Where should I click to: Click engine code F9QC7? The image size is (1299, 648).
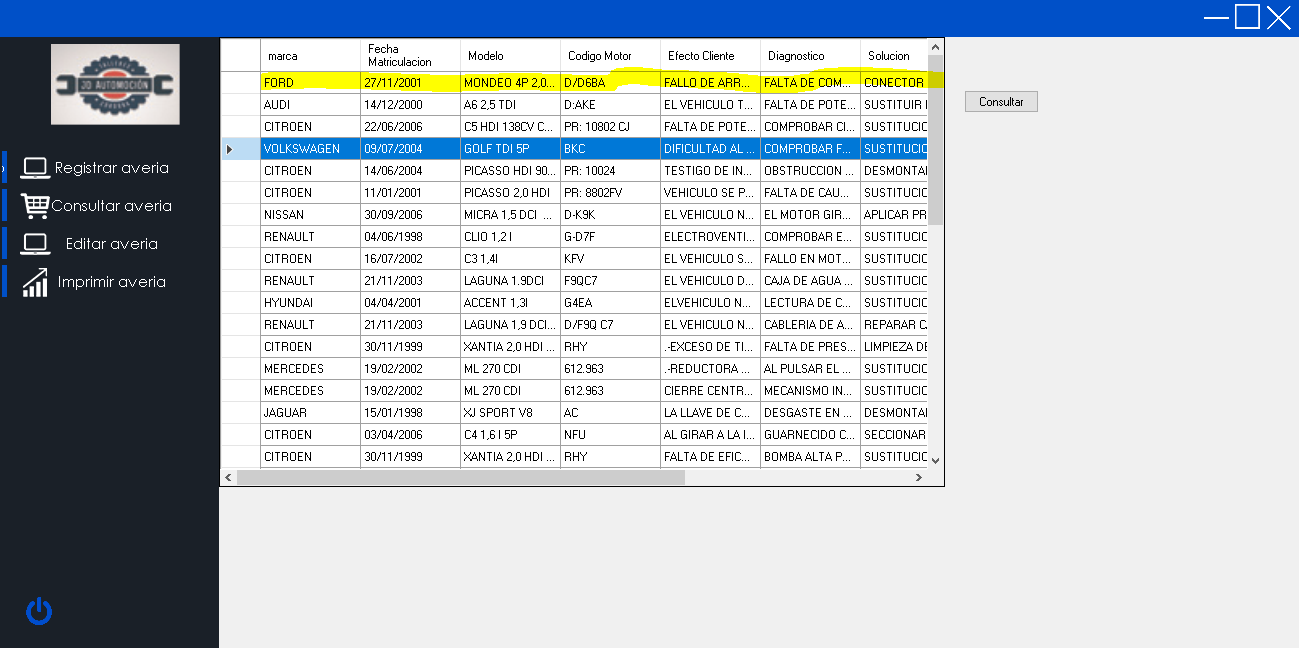(x=610, y=281)
